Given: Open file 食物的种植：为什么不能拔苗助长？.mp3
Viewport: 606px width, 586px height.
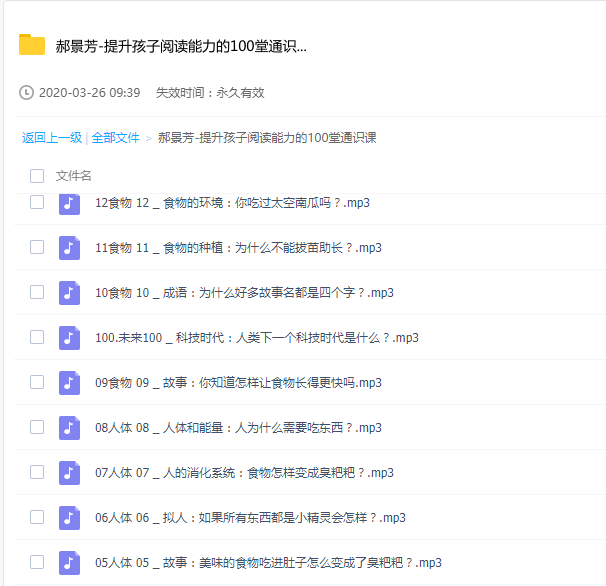Looking at the screenshot, I should click(x=238, y=248).
